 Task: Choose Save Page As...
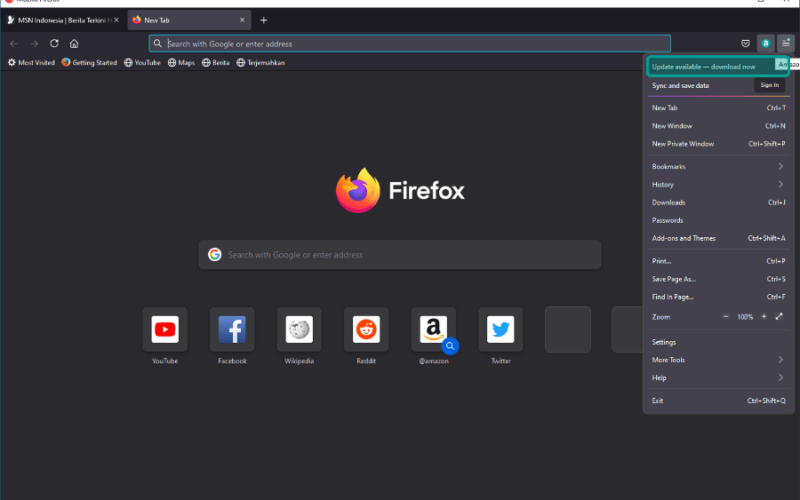click(x=718, y=279)
